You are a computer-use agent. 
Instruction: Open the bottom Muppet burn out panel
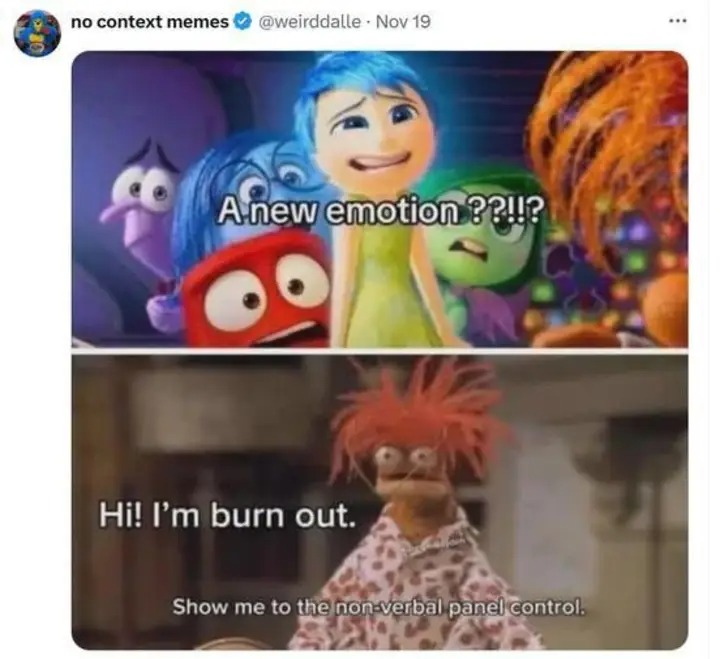[x=380, y=502]
